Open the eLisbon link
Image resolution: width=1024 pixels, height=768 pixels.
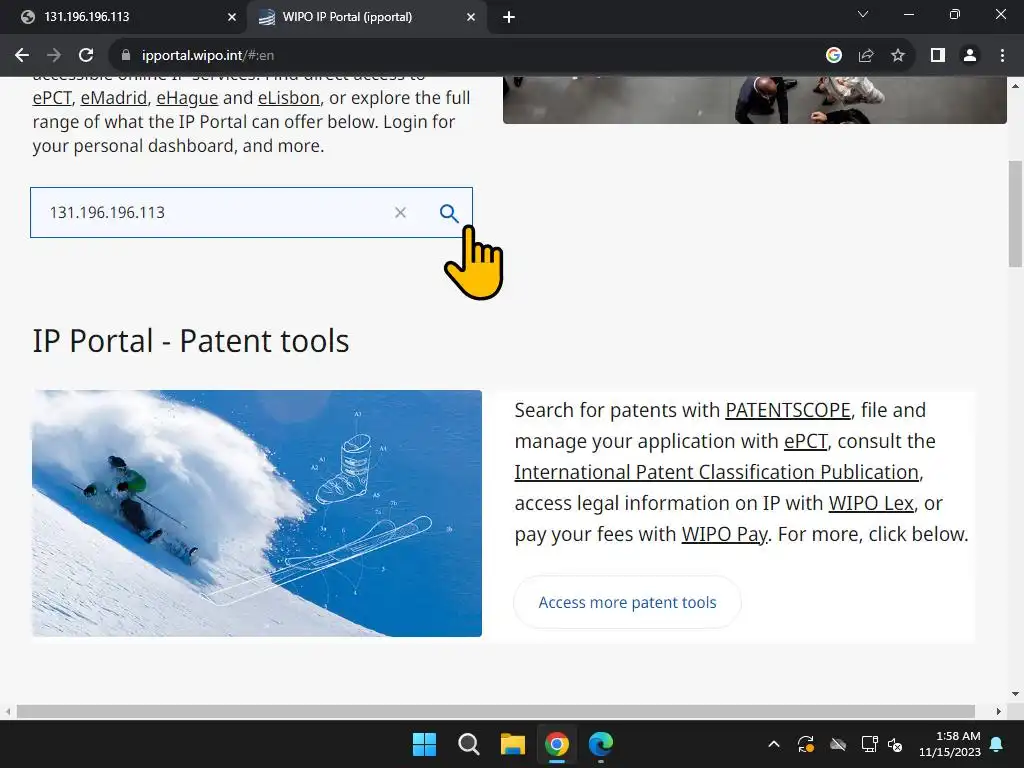(x=289, y=98)
